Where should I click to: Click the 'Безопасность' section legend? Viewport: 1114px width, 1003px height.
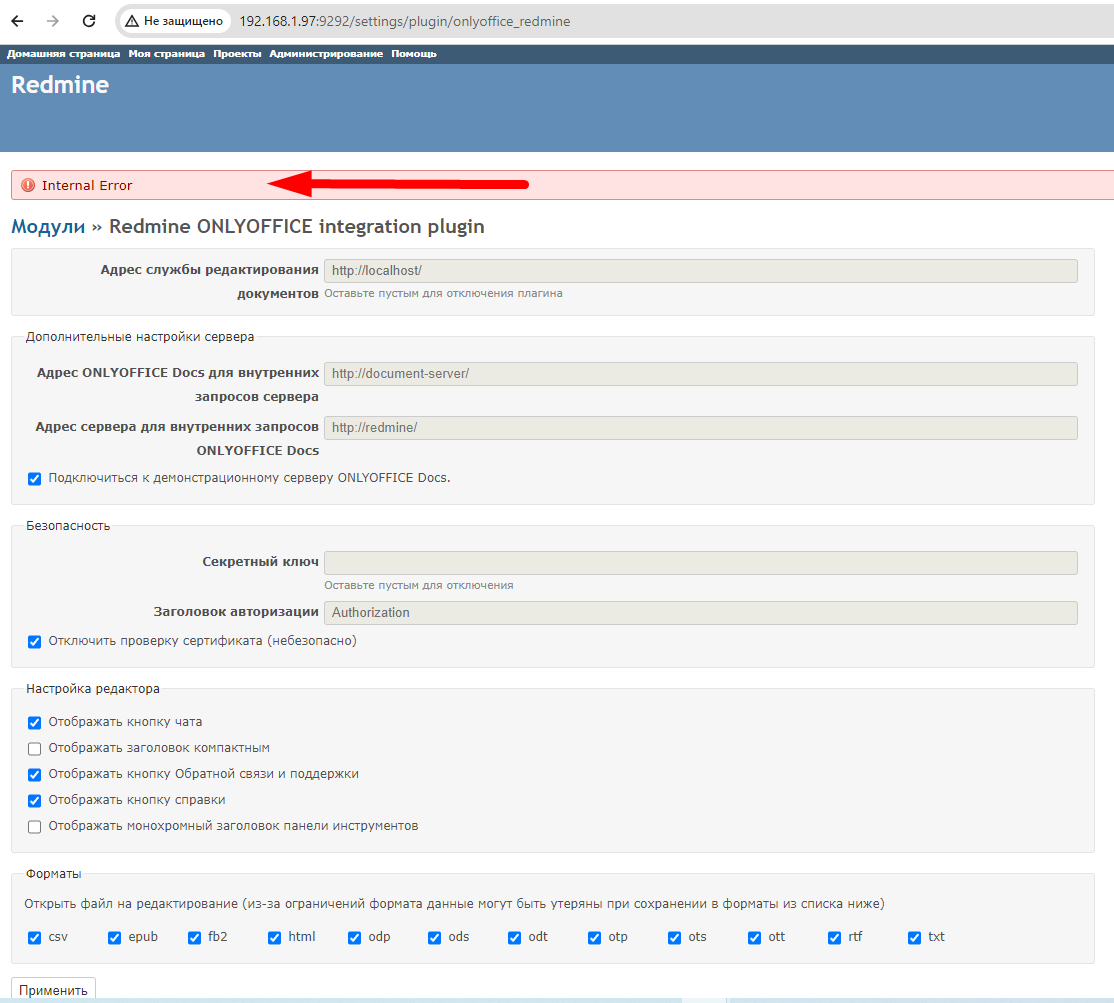pos(68,526)
